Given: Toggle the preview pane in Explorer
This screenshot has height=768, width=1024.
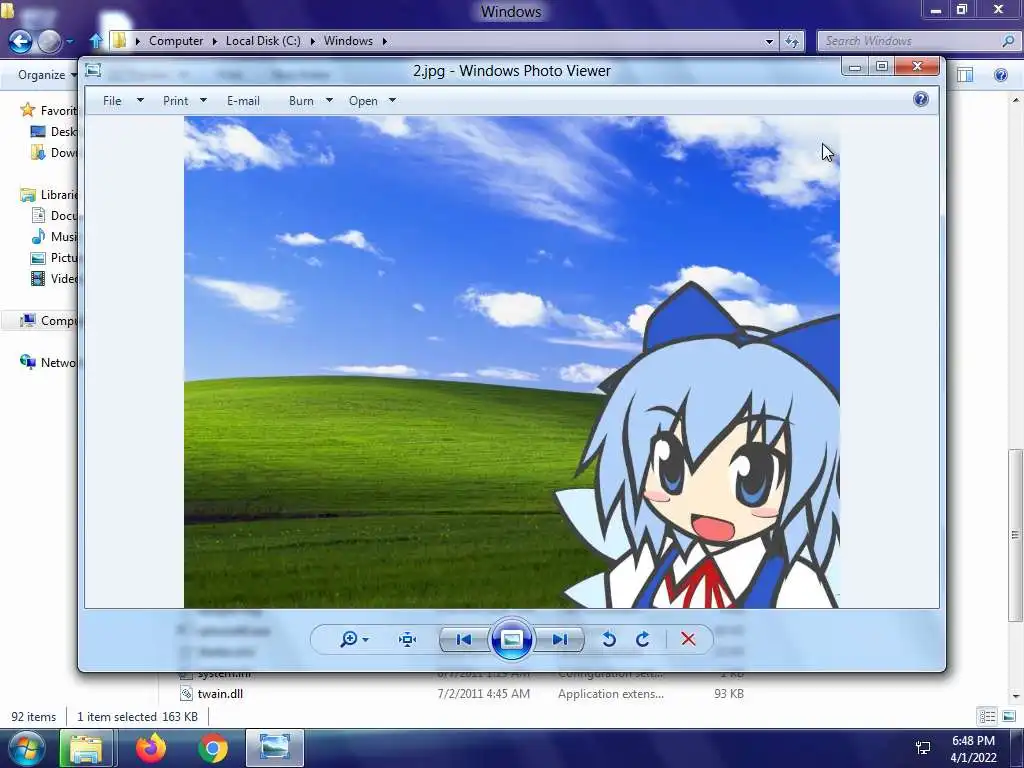Looking at the screenshot, I should point(965,74).
